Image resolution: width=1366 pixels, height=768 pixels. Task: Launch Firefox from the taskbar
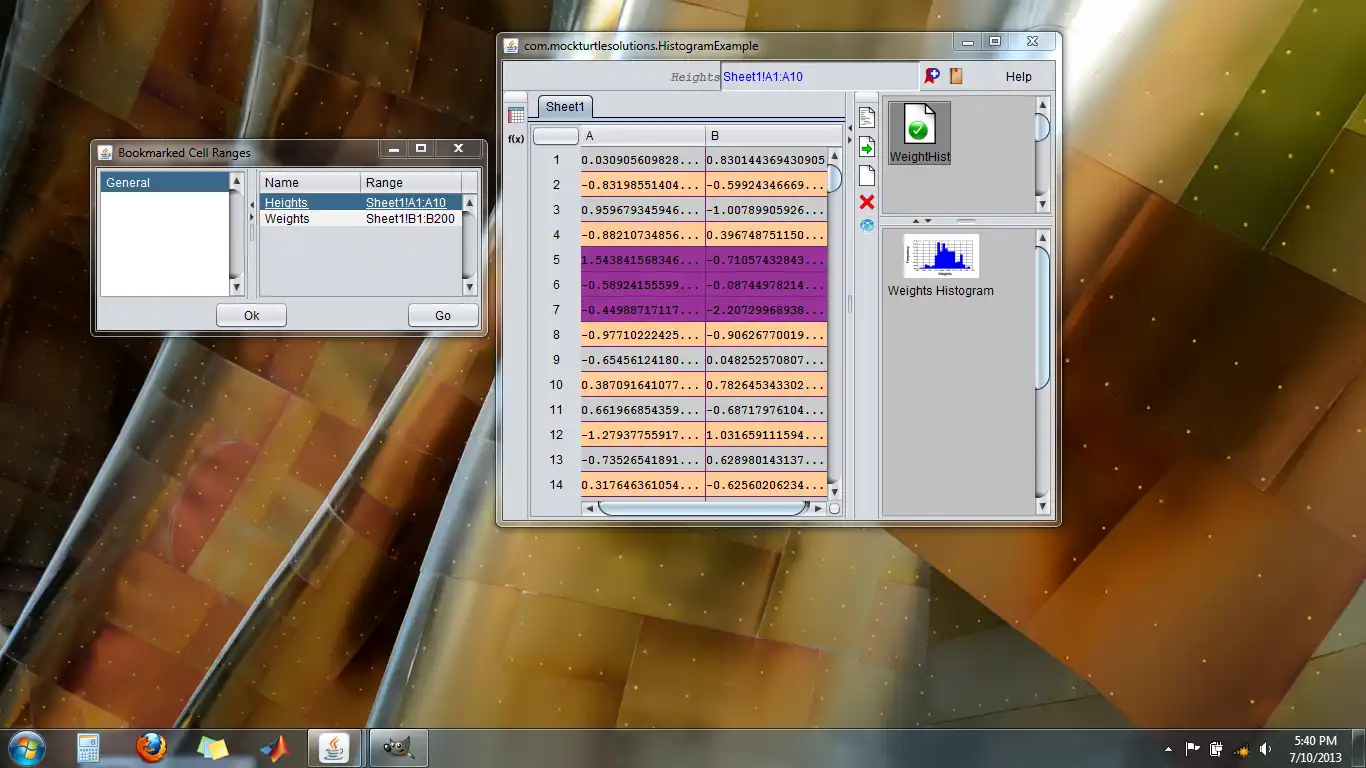tap(151, 748)
